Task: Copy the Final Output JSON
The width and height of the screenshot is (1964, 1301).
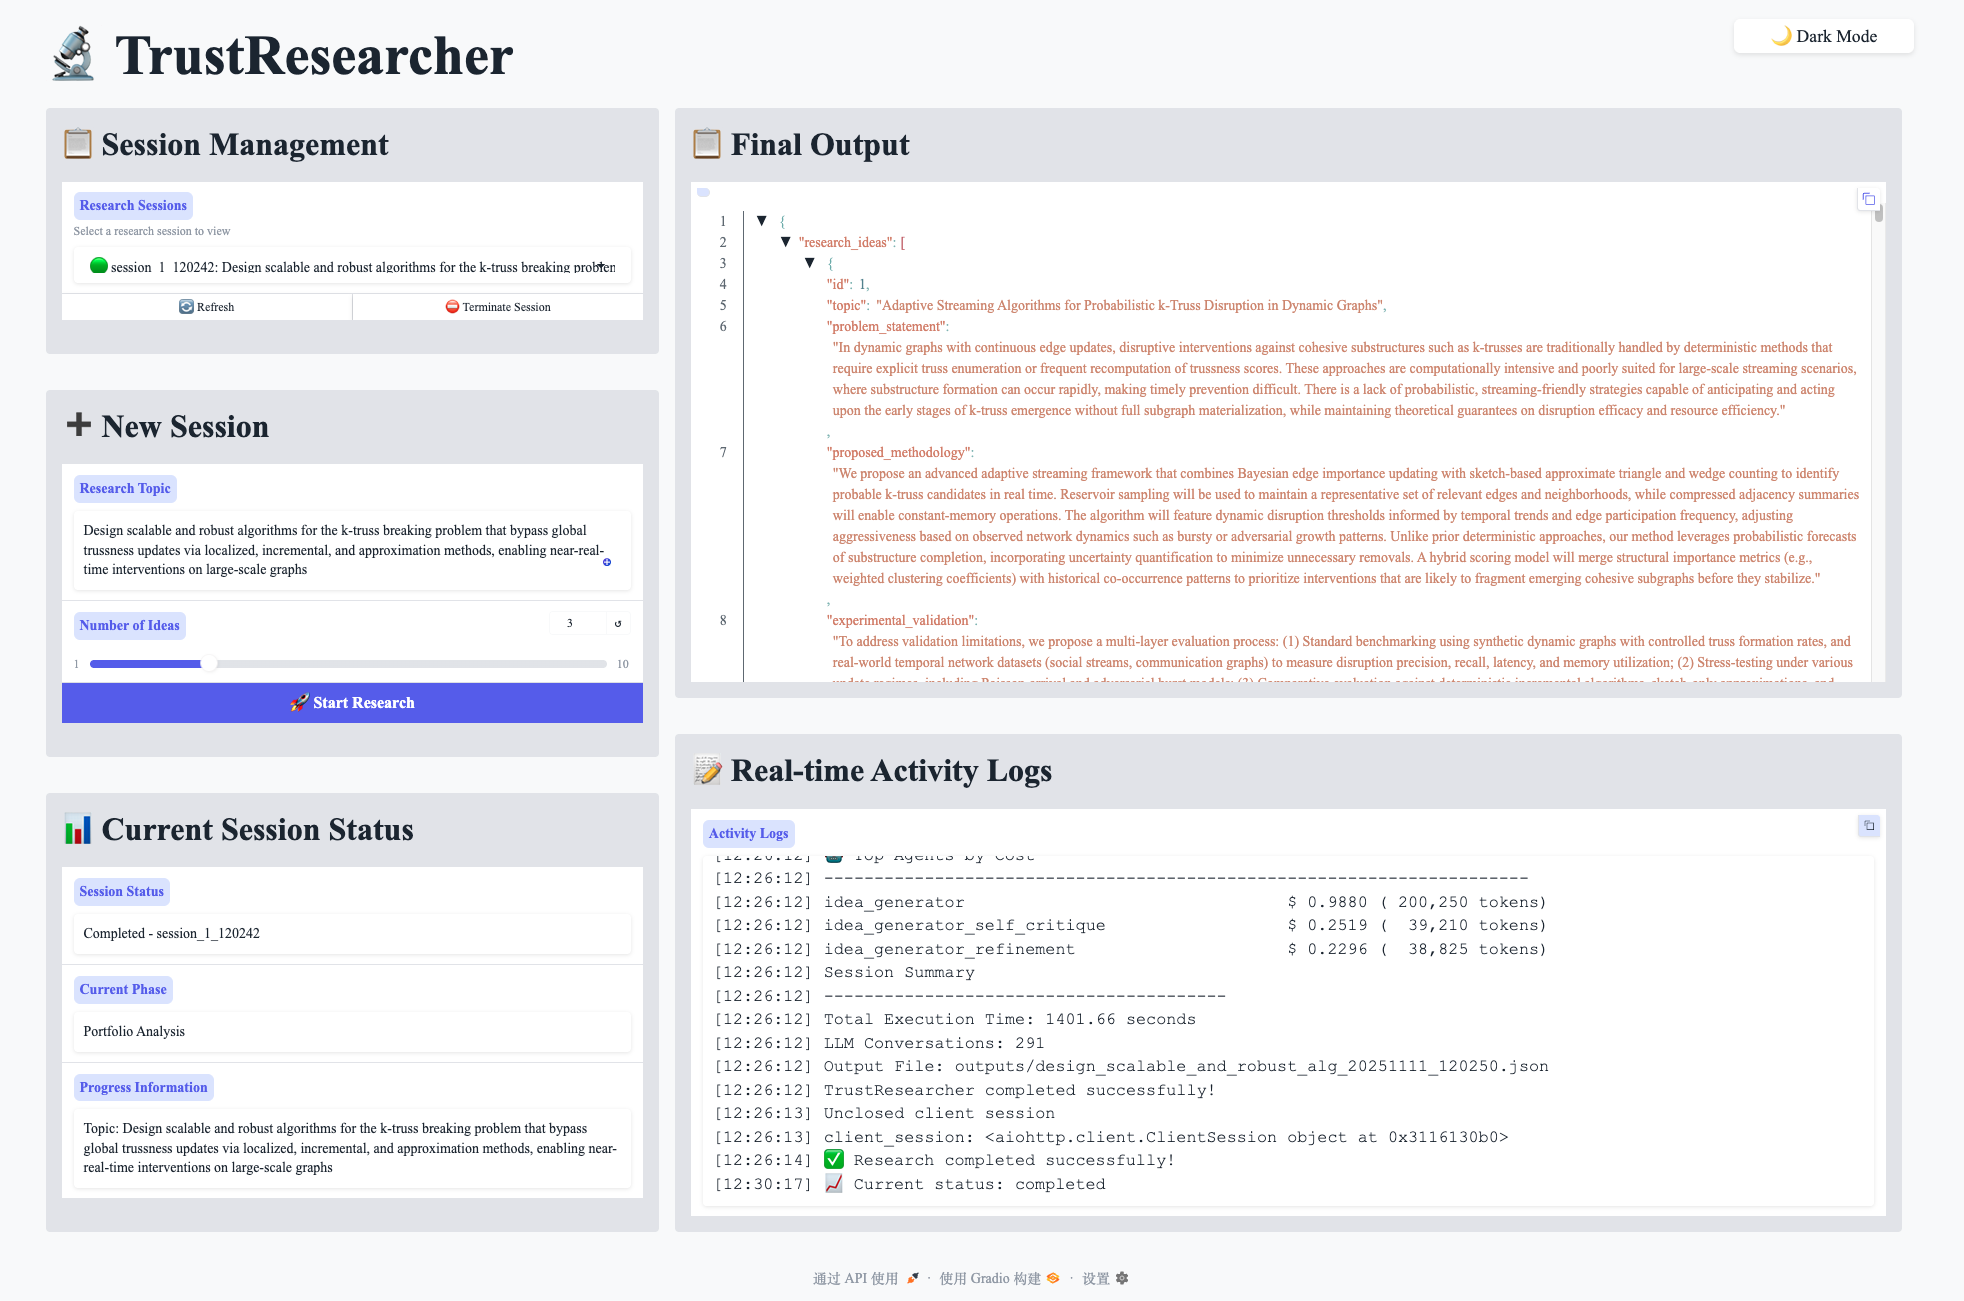Action: pyautogui.click(x=1868, y=199)
